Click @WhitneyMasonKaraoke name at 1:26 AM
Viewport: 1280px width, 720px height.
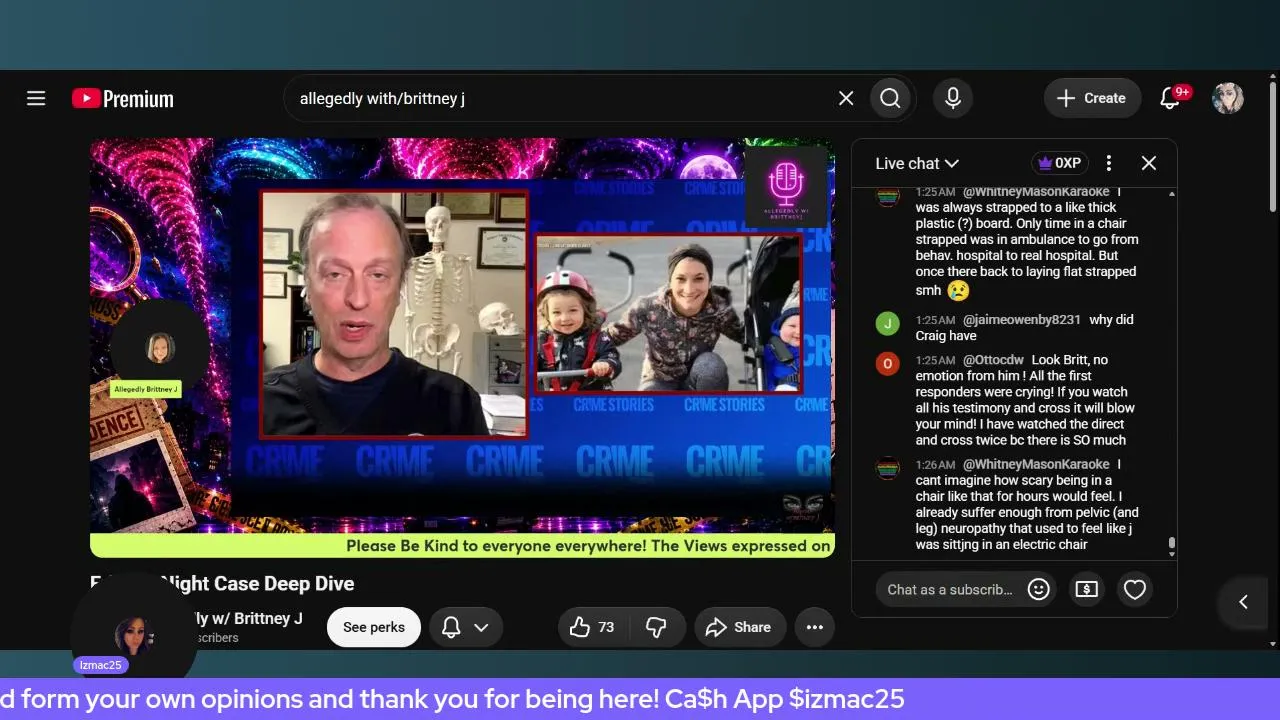tap(1036, 464)
